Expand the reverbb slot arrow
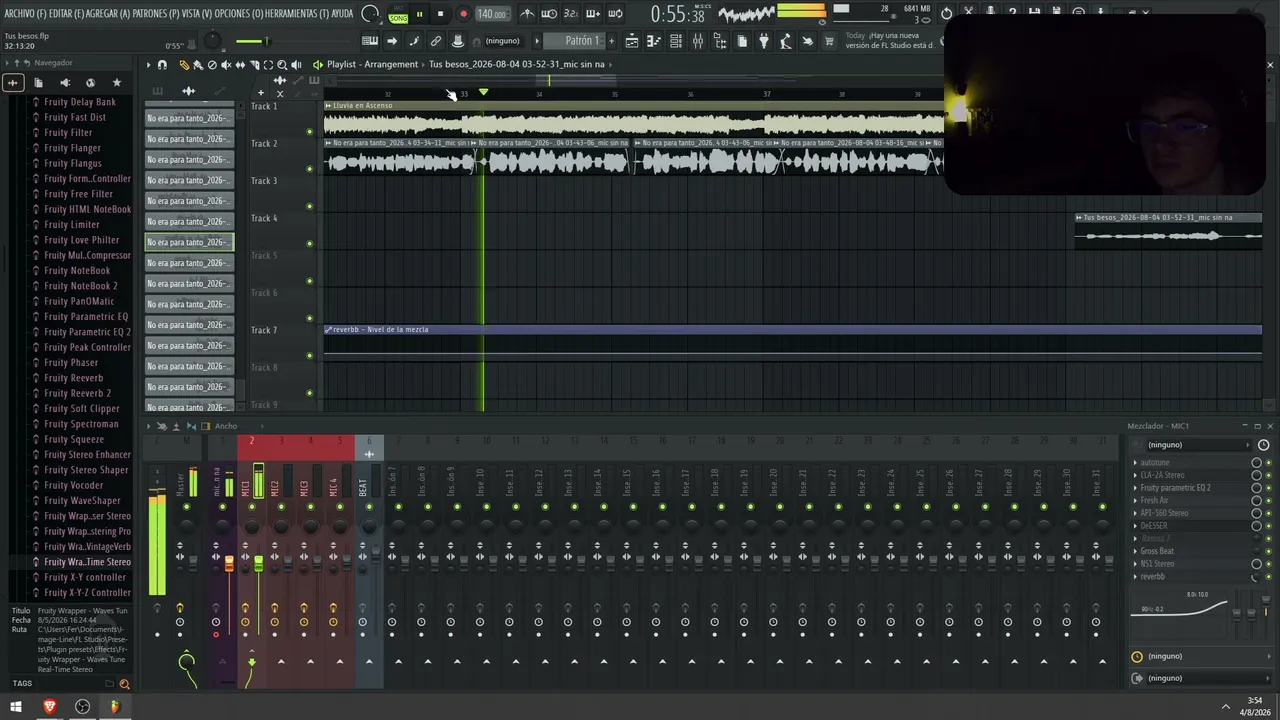This screenshot has height=720, width=1280. click(x=1135, y=577)
